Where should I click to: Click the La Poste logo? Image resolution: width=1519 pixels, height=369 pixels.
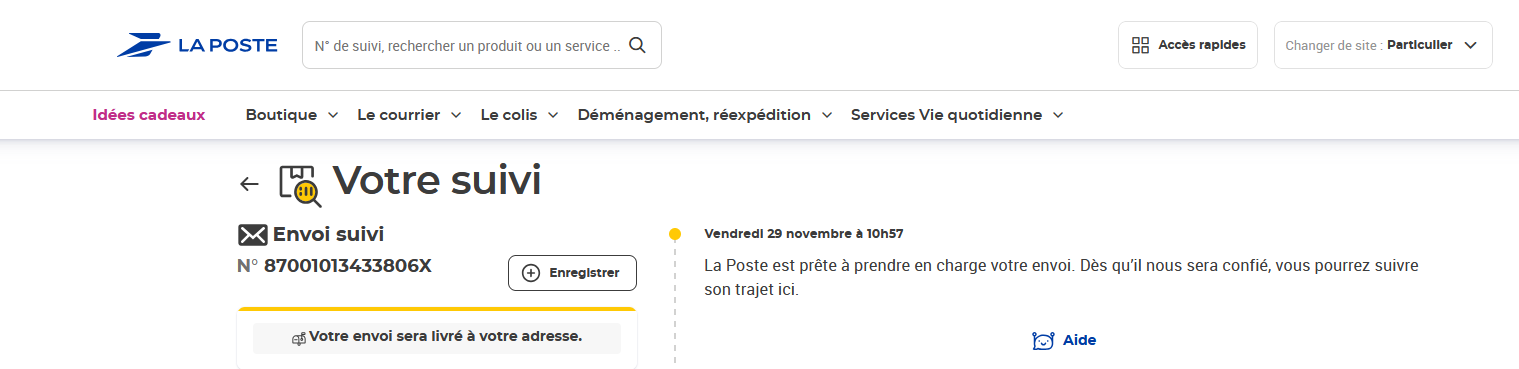click(197, 45)
